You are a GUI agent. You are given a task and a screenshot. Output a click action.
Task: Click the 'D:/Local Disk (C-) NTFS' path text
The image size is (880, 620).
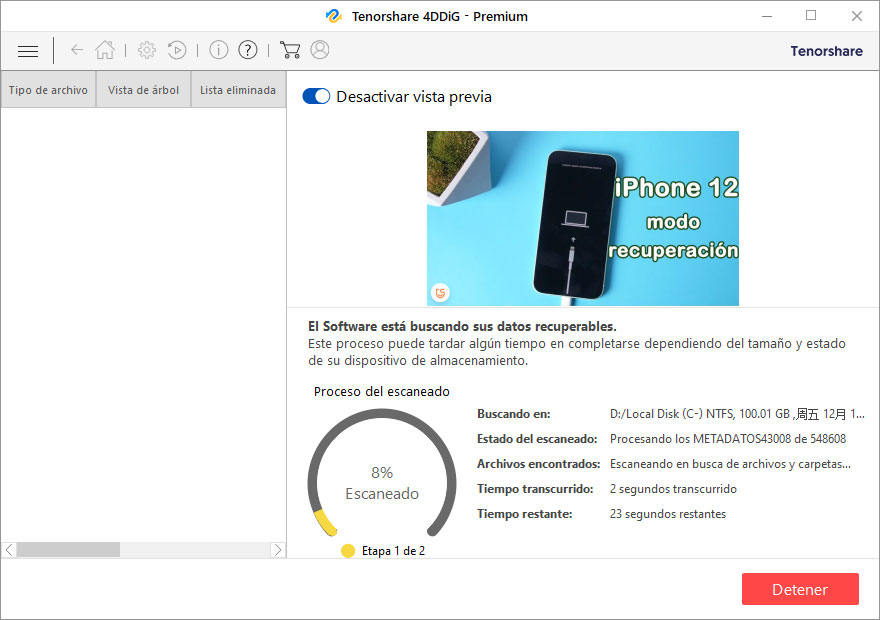pyautogui.click(x=737, y=414)
